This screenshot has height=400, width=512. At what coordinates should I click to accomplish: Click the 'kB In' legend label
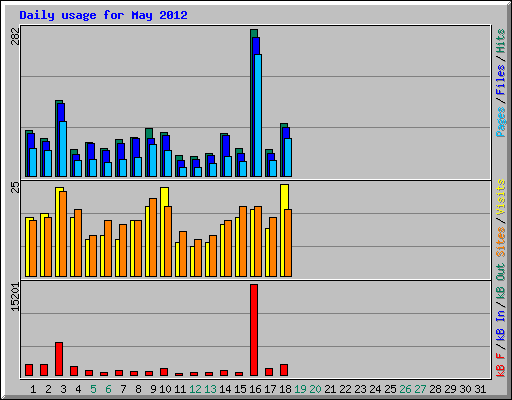tap(500, 325)
